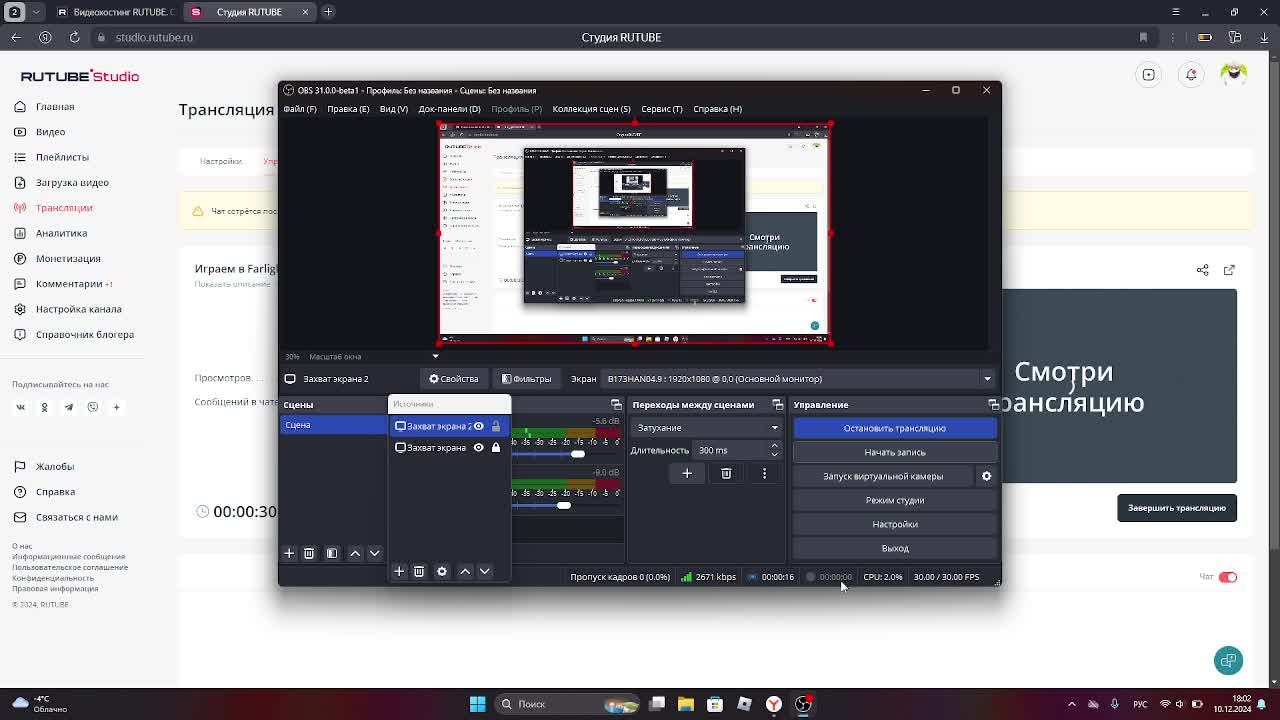Open OBS Настройки button
This screenshot has height=720, width=1280.
[895, 524]
